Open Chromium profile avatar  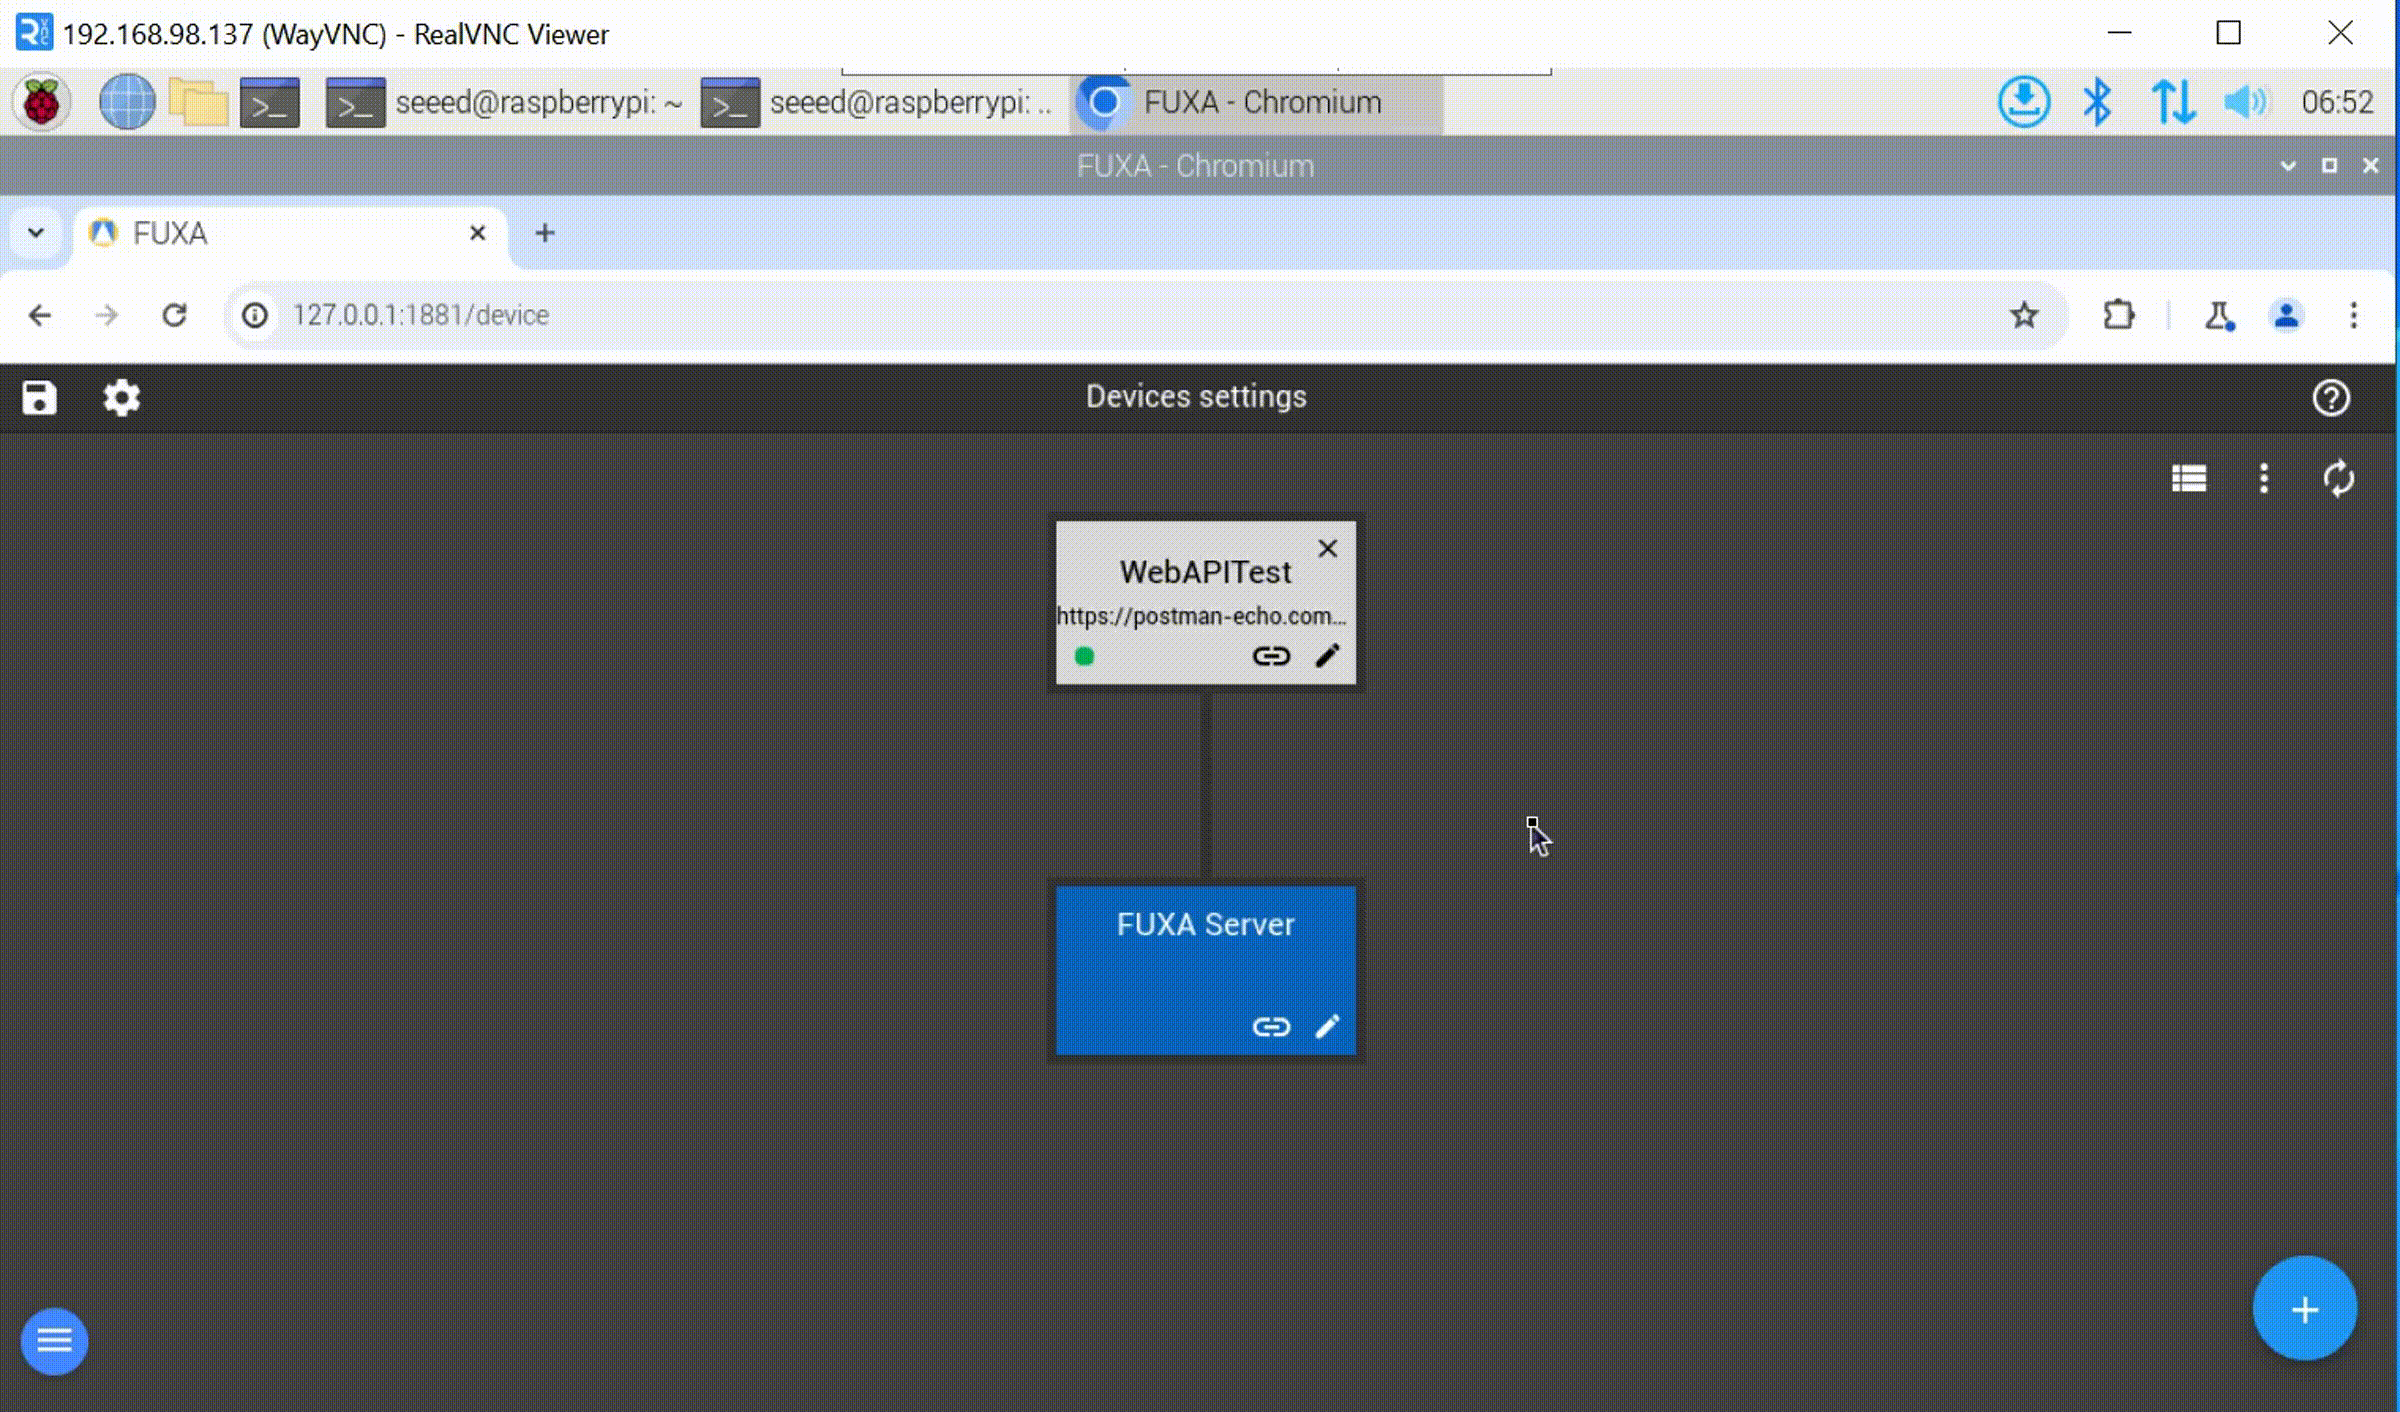[x=2286, y=315]
